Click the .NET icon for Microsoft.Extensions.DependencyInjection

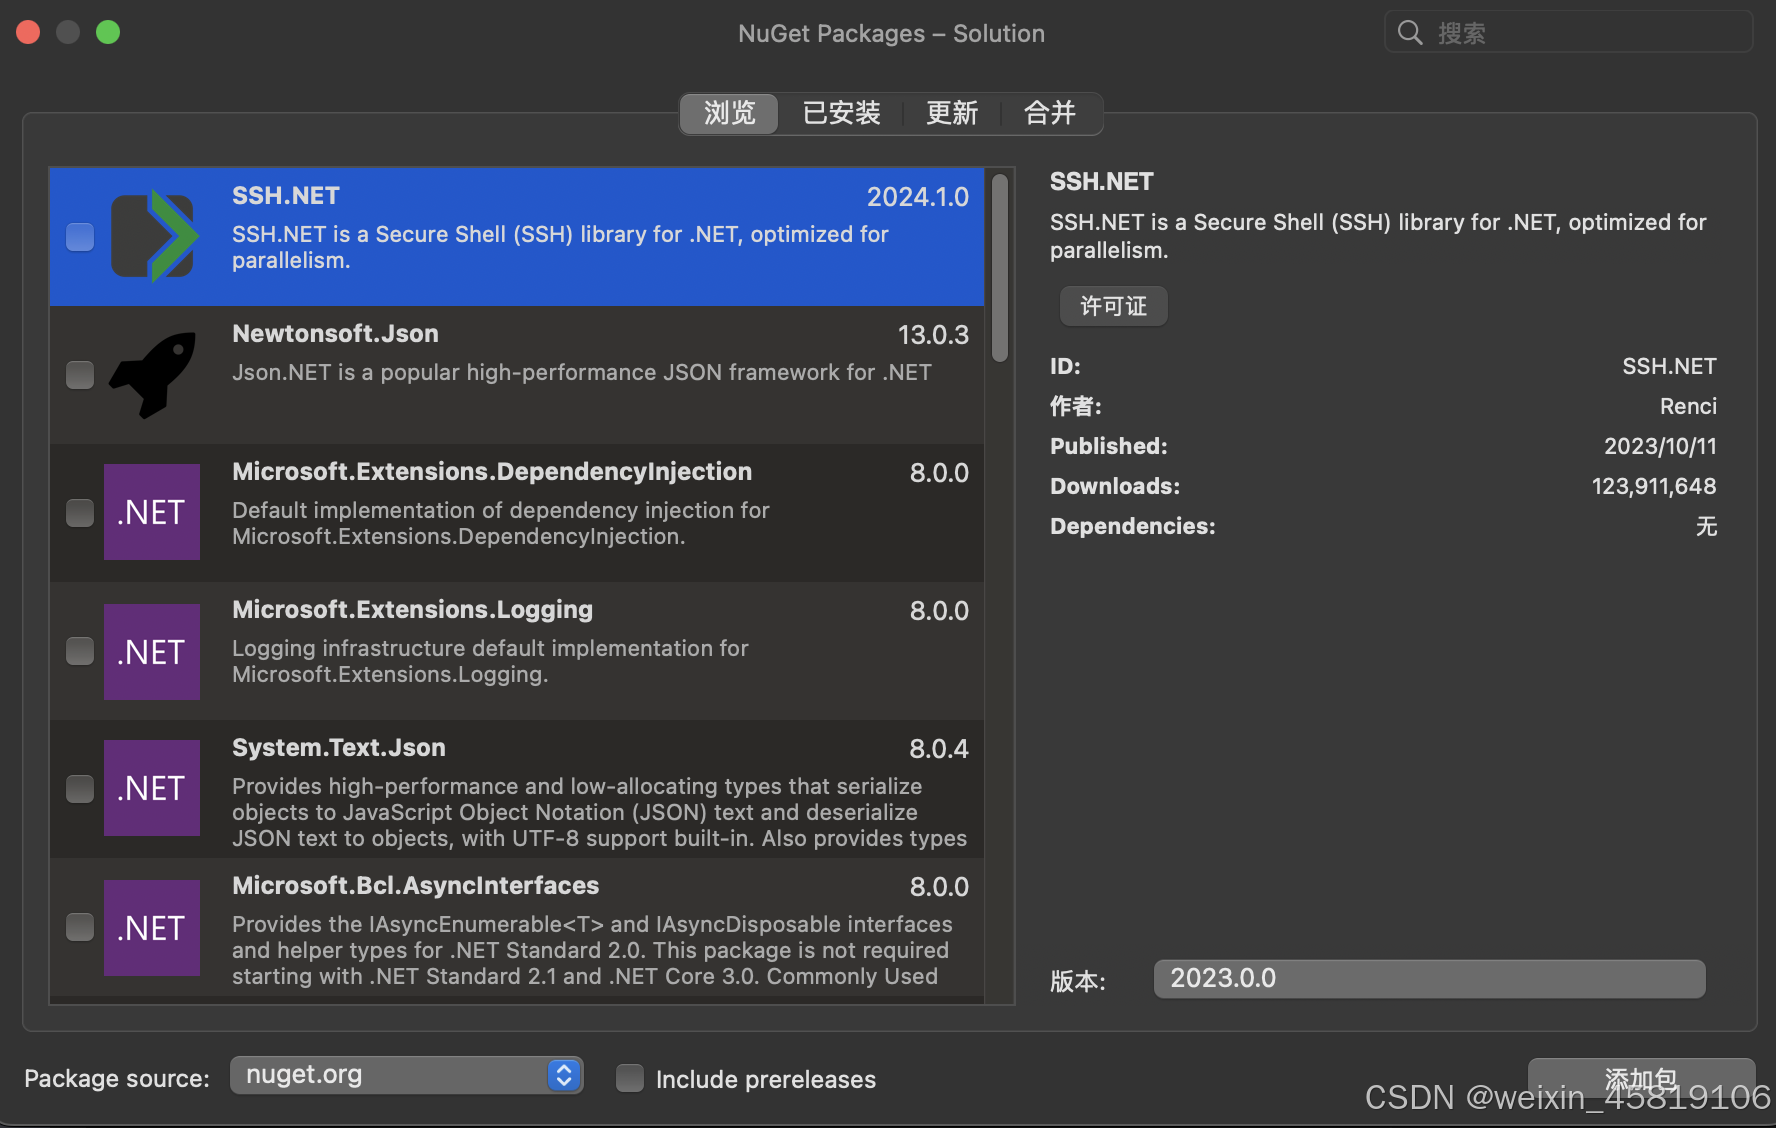152,512
